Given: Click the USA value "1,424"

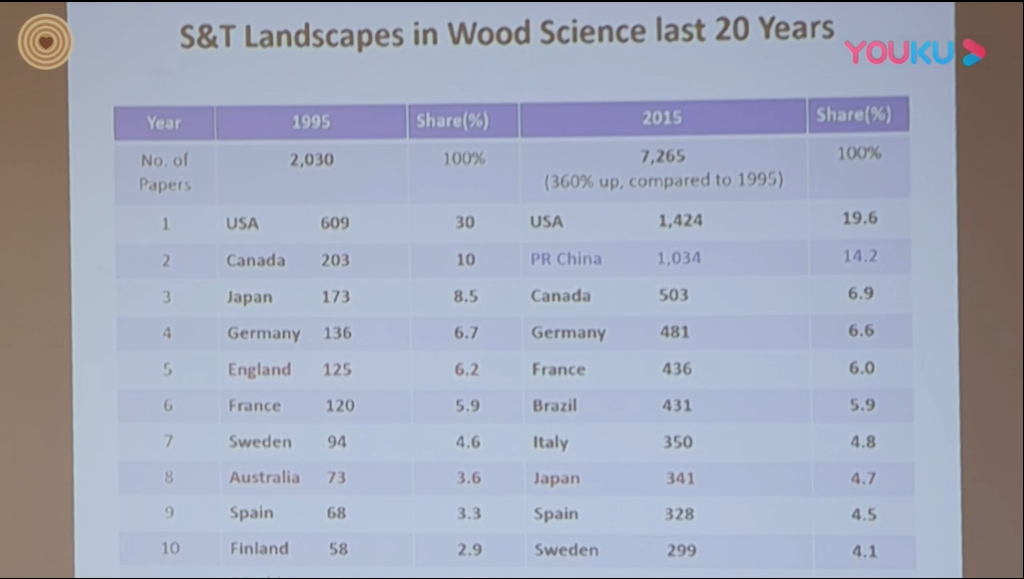Looking at the screenshot, I should tap(680, 221).
